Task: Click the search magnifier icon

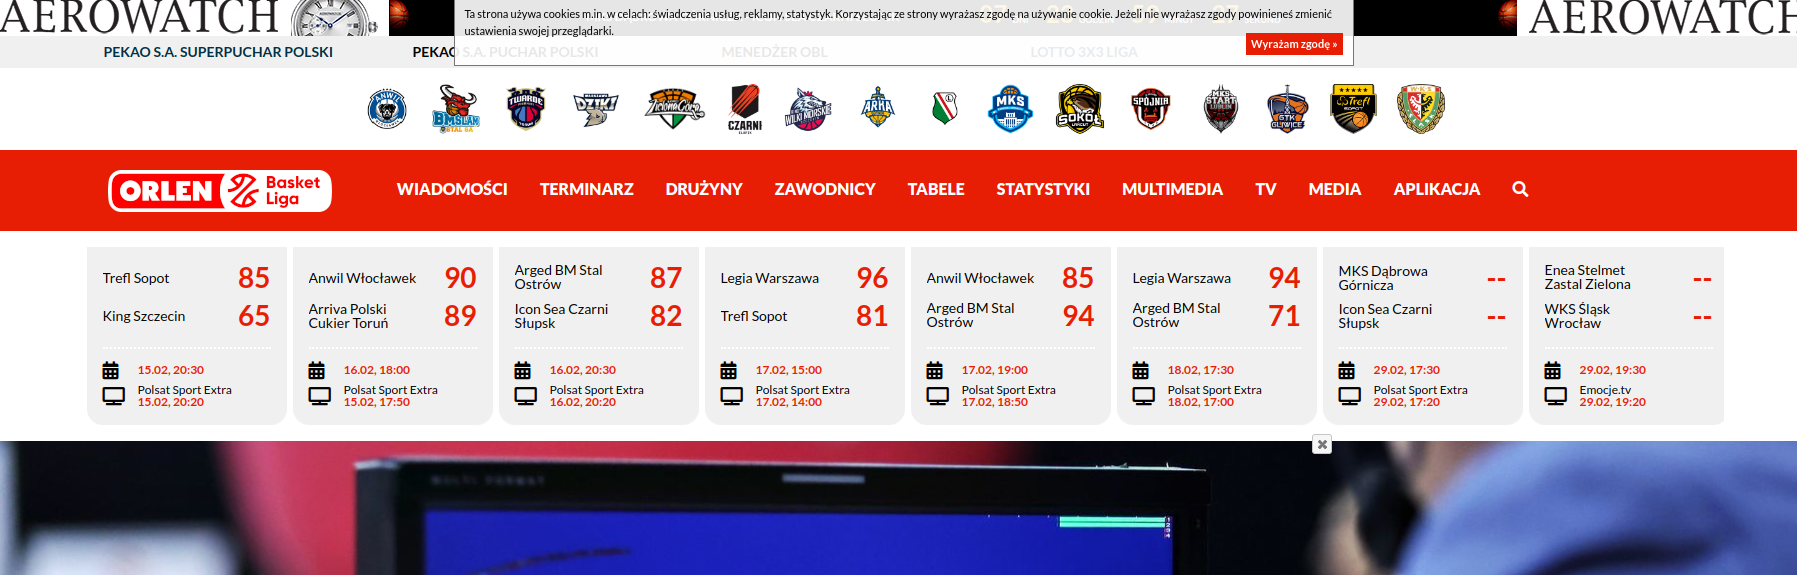Action: (x=1520, y=189)
